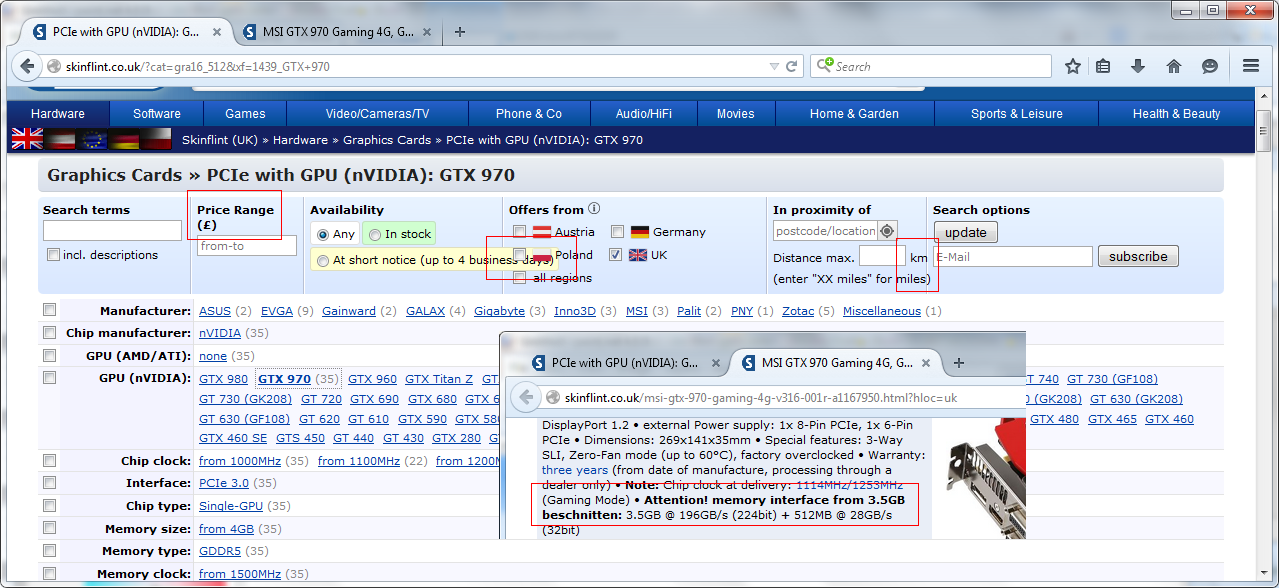Image resolution: width=1279 pixels, height=588 pixels.
Task: Click the info icon beside Offers from
Action: tap(594, 209)
